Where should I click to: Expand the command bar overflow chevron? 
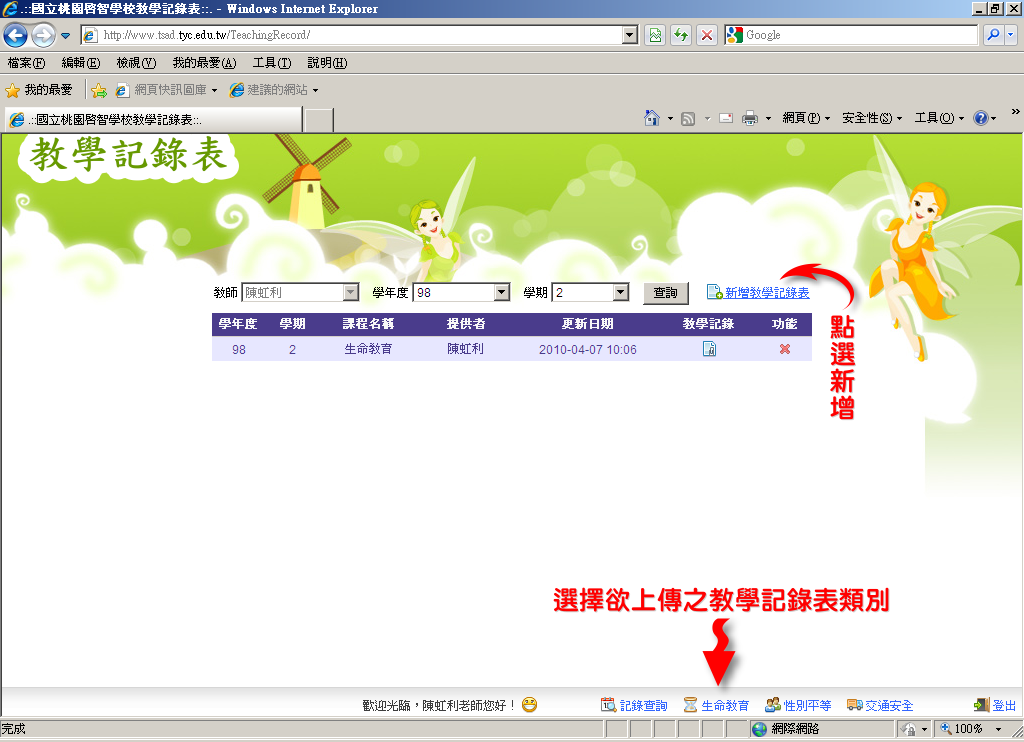tap(1016, 112)
